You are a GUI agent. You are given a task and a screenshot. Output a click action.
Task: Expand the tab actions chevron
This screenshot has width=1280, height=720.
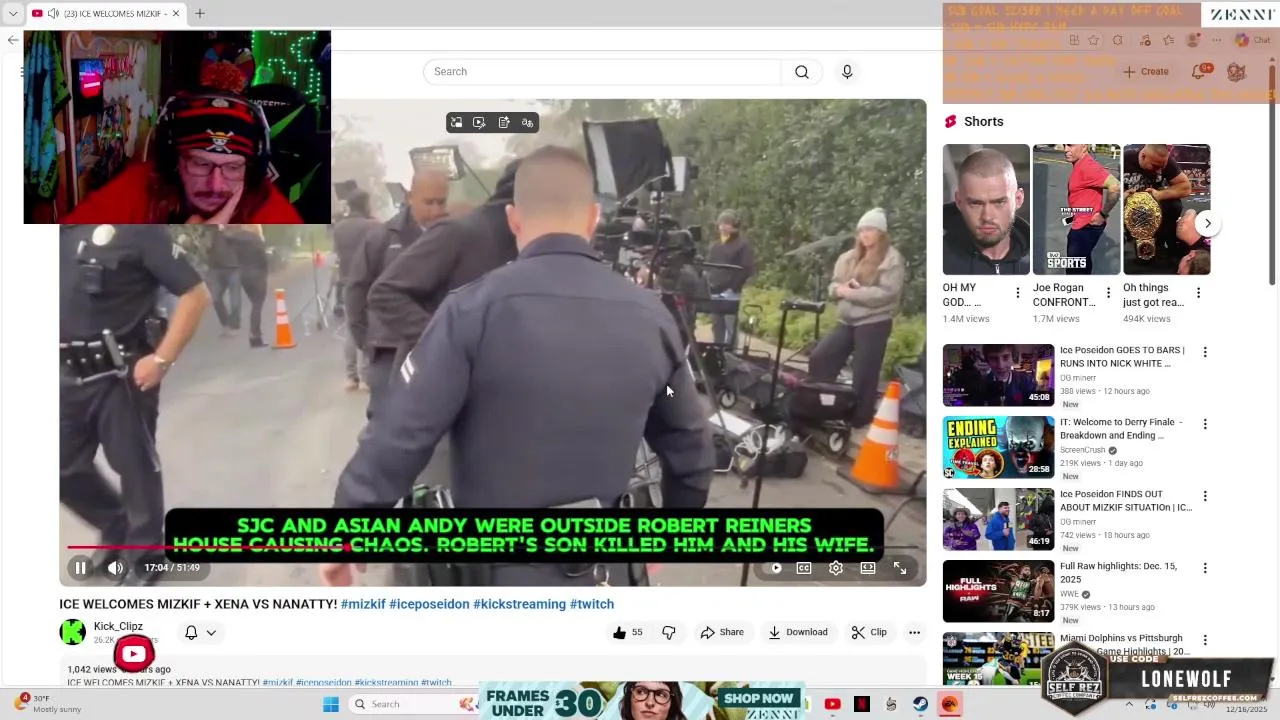pyautogui.click(x=13, y=13)
